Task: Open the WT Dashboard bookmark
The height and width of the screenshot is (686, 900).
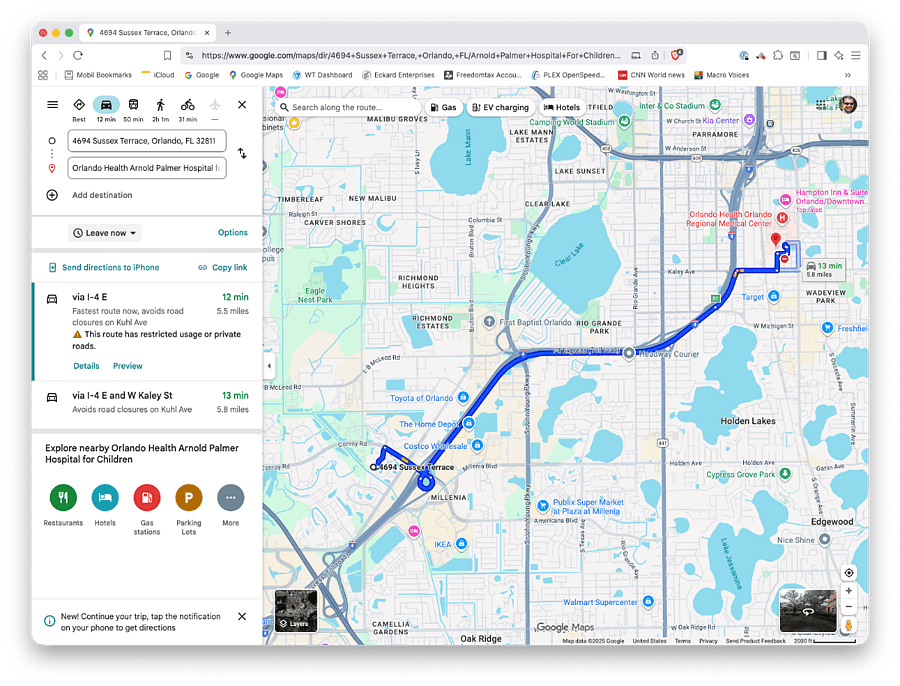Action: [x=323, y=75]
